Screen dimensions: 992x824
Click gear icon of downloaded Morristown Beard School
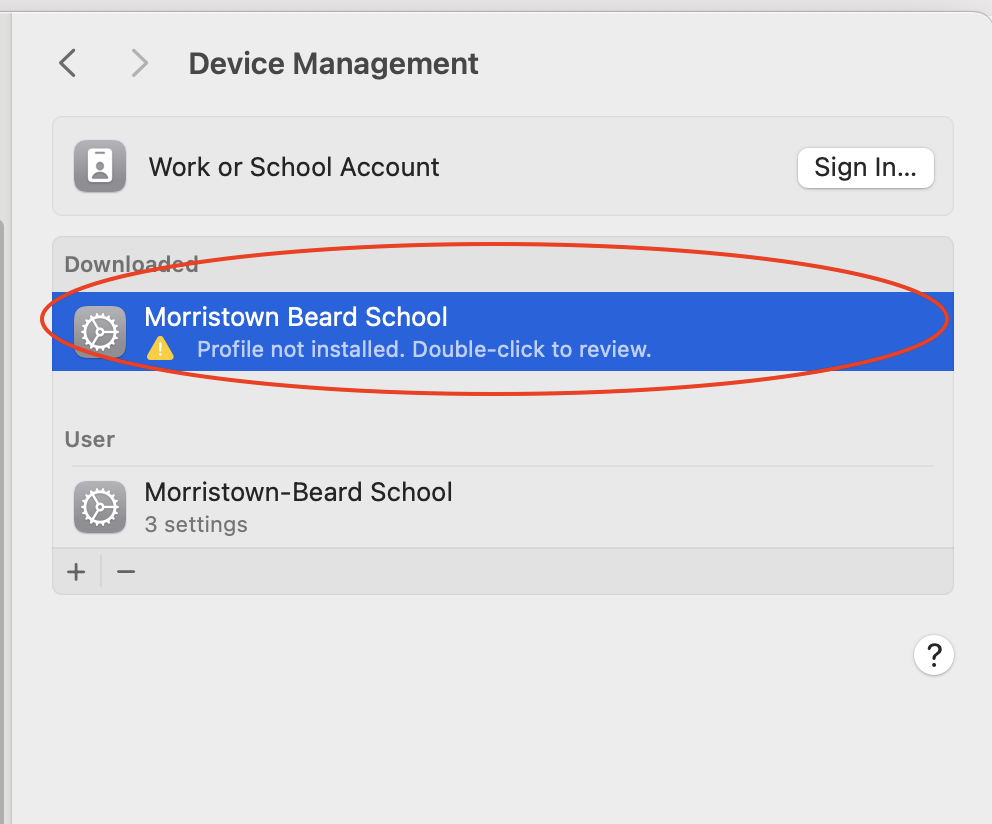(x=100, y=332)
